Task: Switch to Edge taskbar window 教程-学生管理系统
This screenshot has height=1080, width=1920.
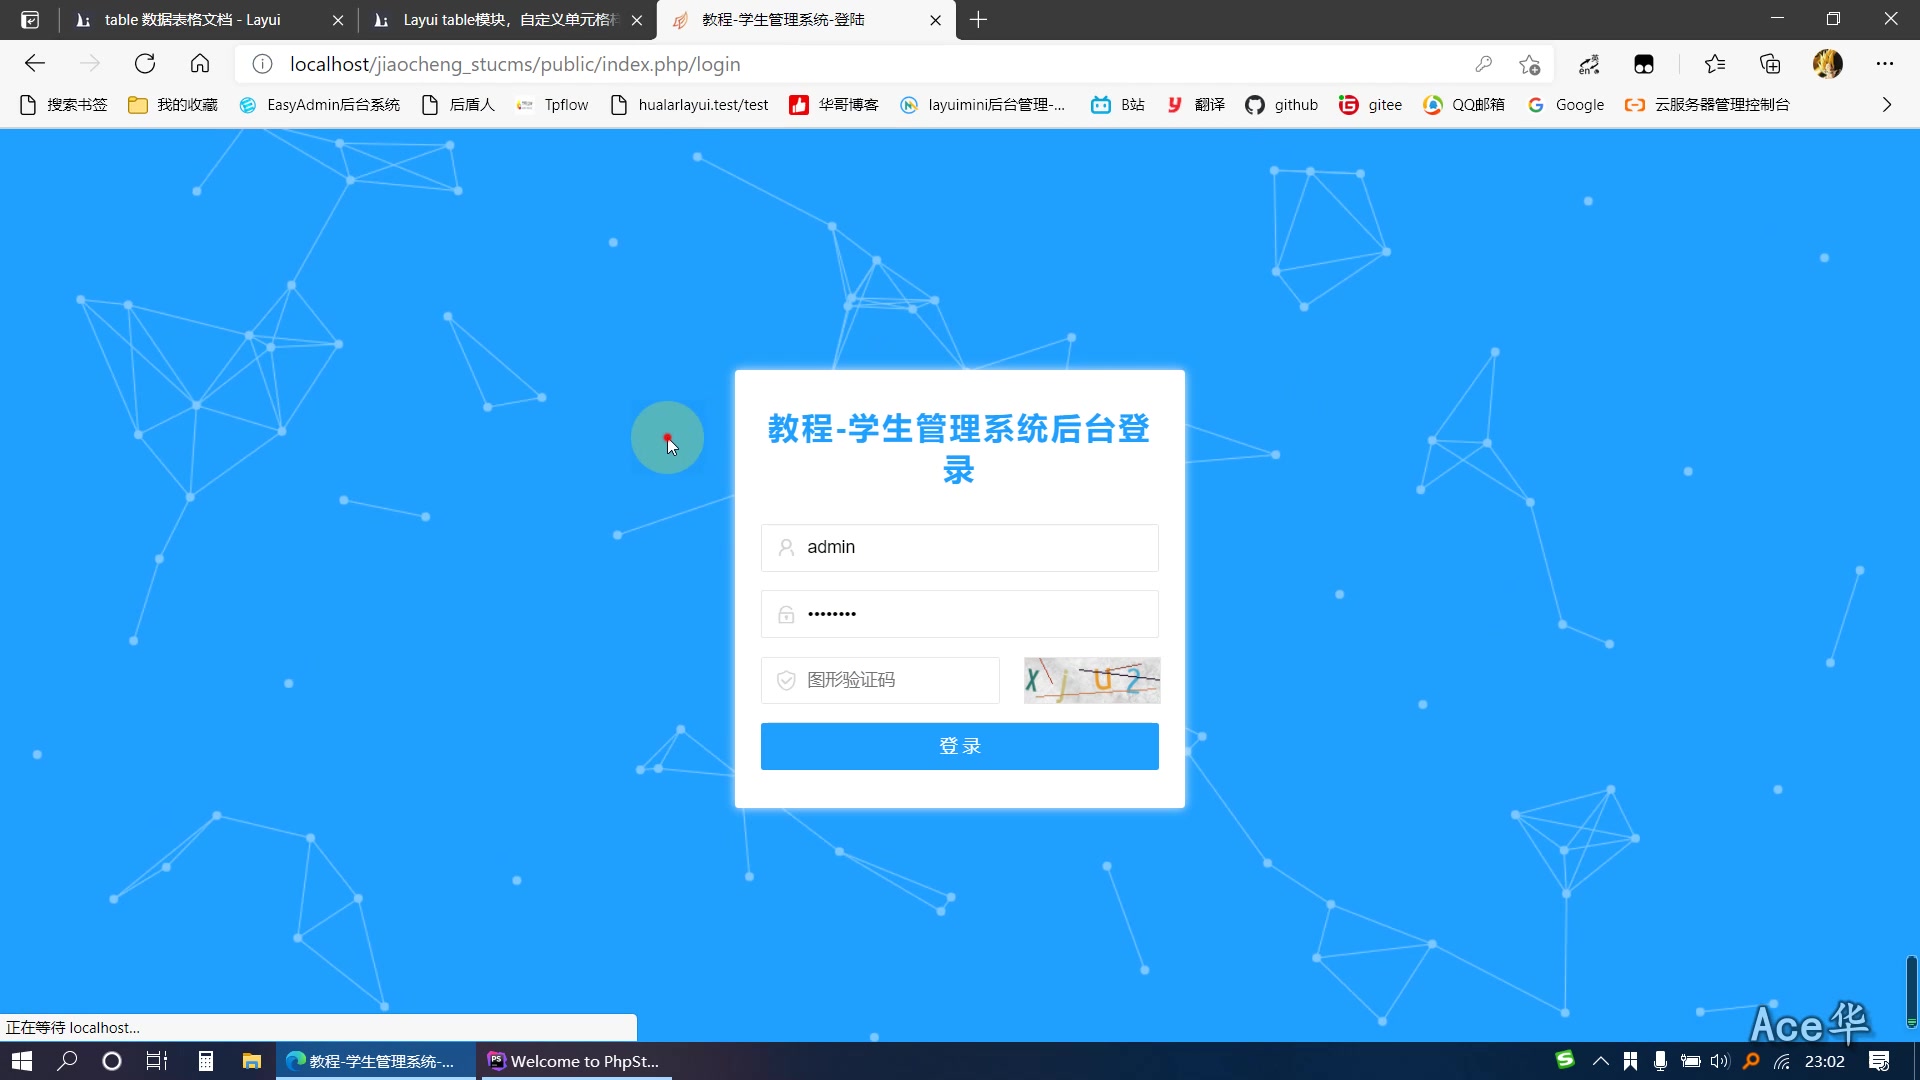Action: (376, 1061)
